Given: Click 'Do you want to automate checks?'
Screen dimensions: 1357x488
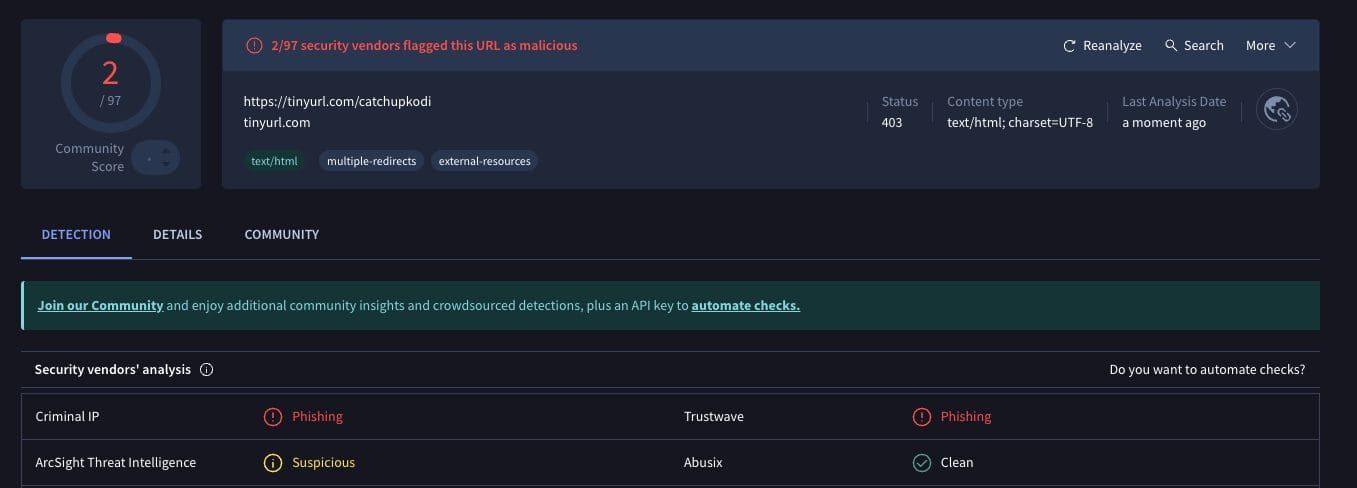Looking at the screenshot, I should 1207,370.
